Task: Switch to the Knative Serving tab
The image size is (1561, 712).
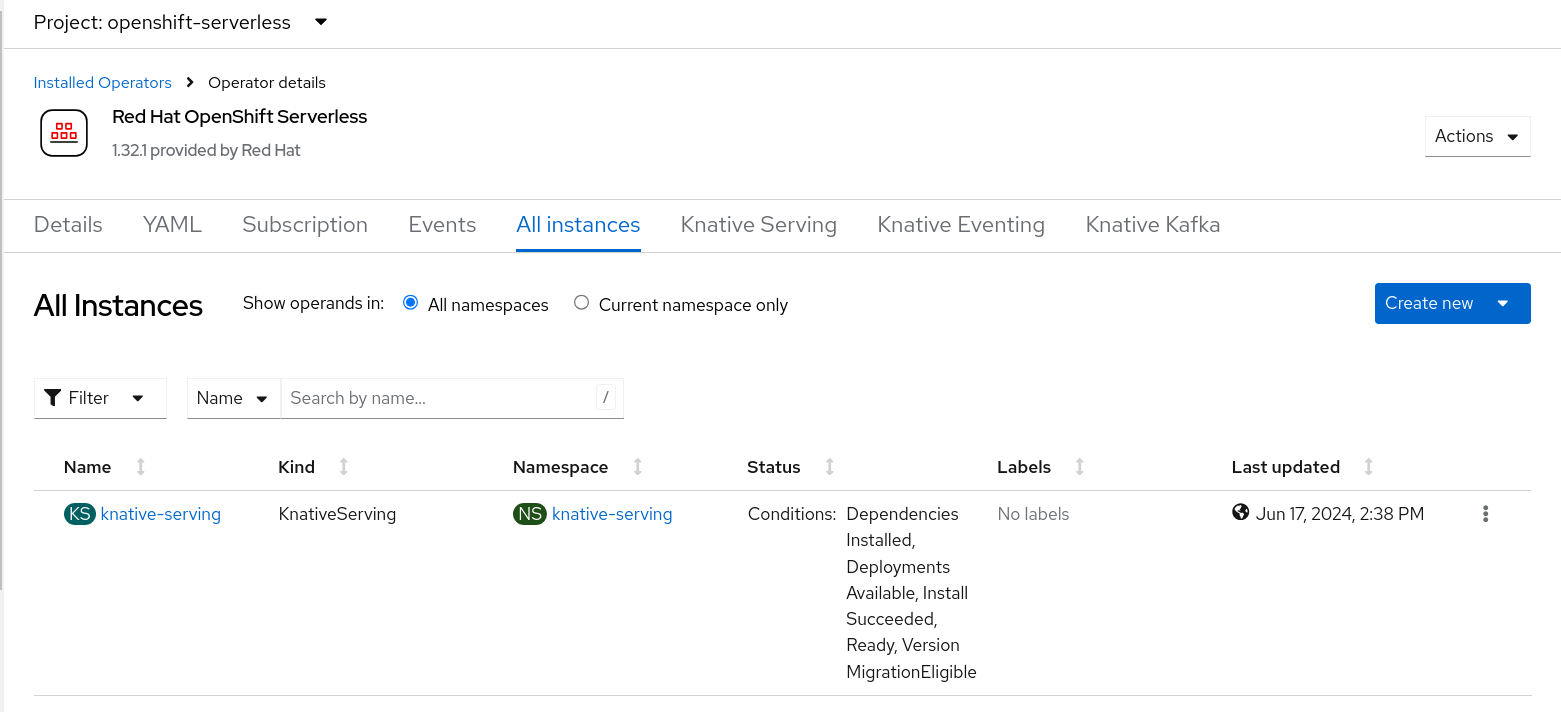Action: pyautogui.click(x=759, y=225)
